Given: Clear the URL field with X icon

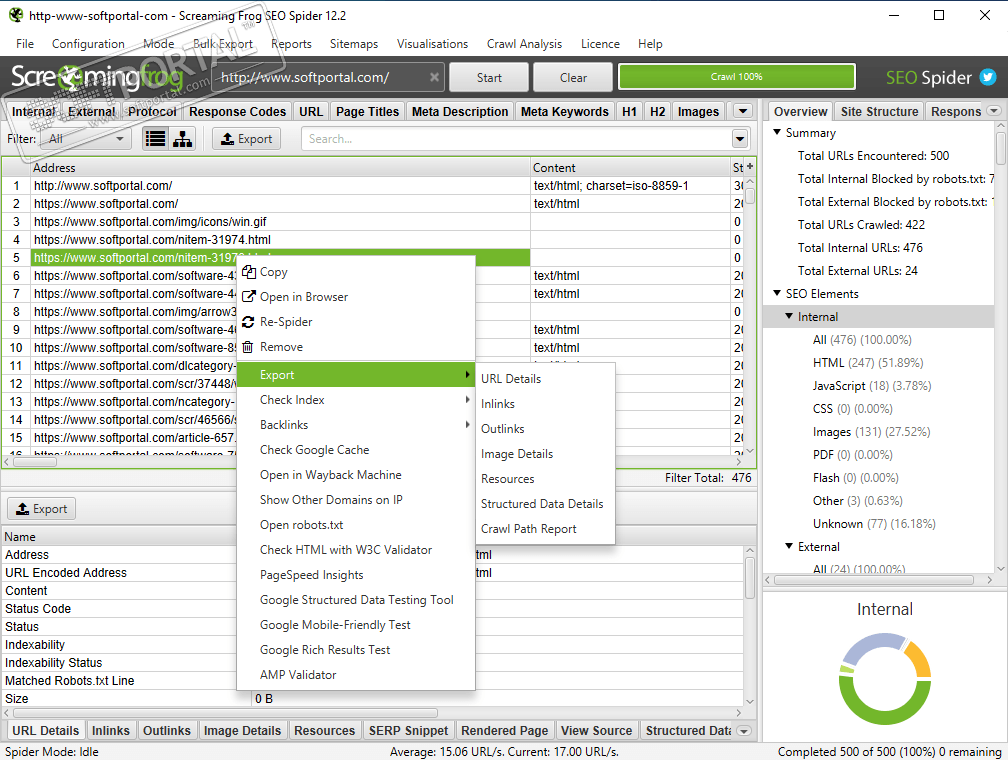Looking at the screenshot, I should (435, 77).
